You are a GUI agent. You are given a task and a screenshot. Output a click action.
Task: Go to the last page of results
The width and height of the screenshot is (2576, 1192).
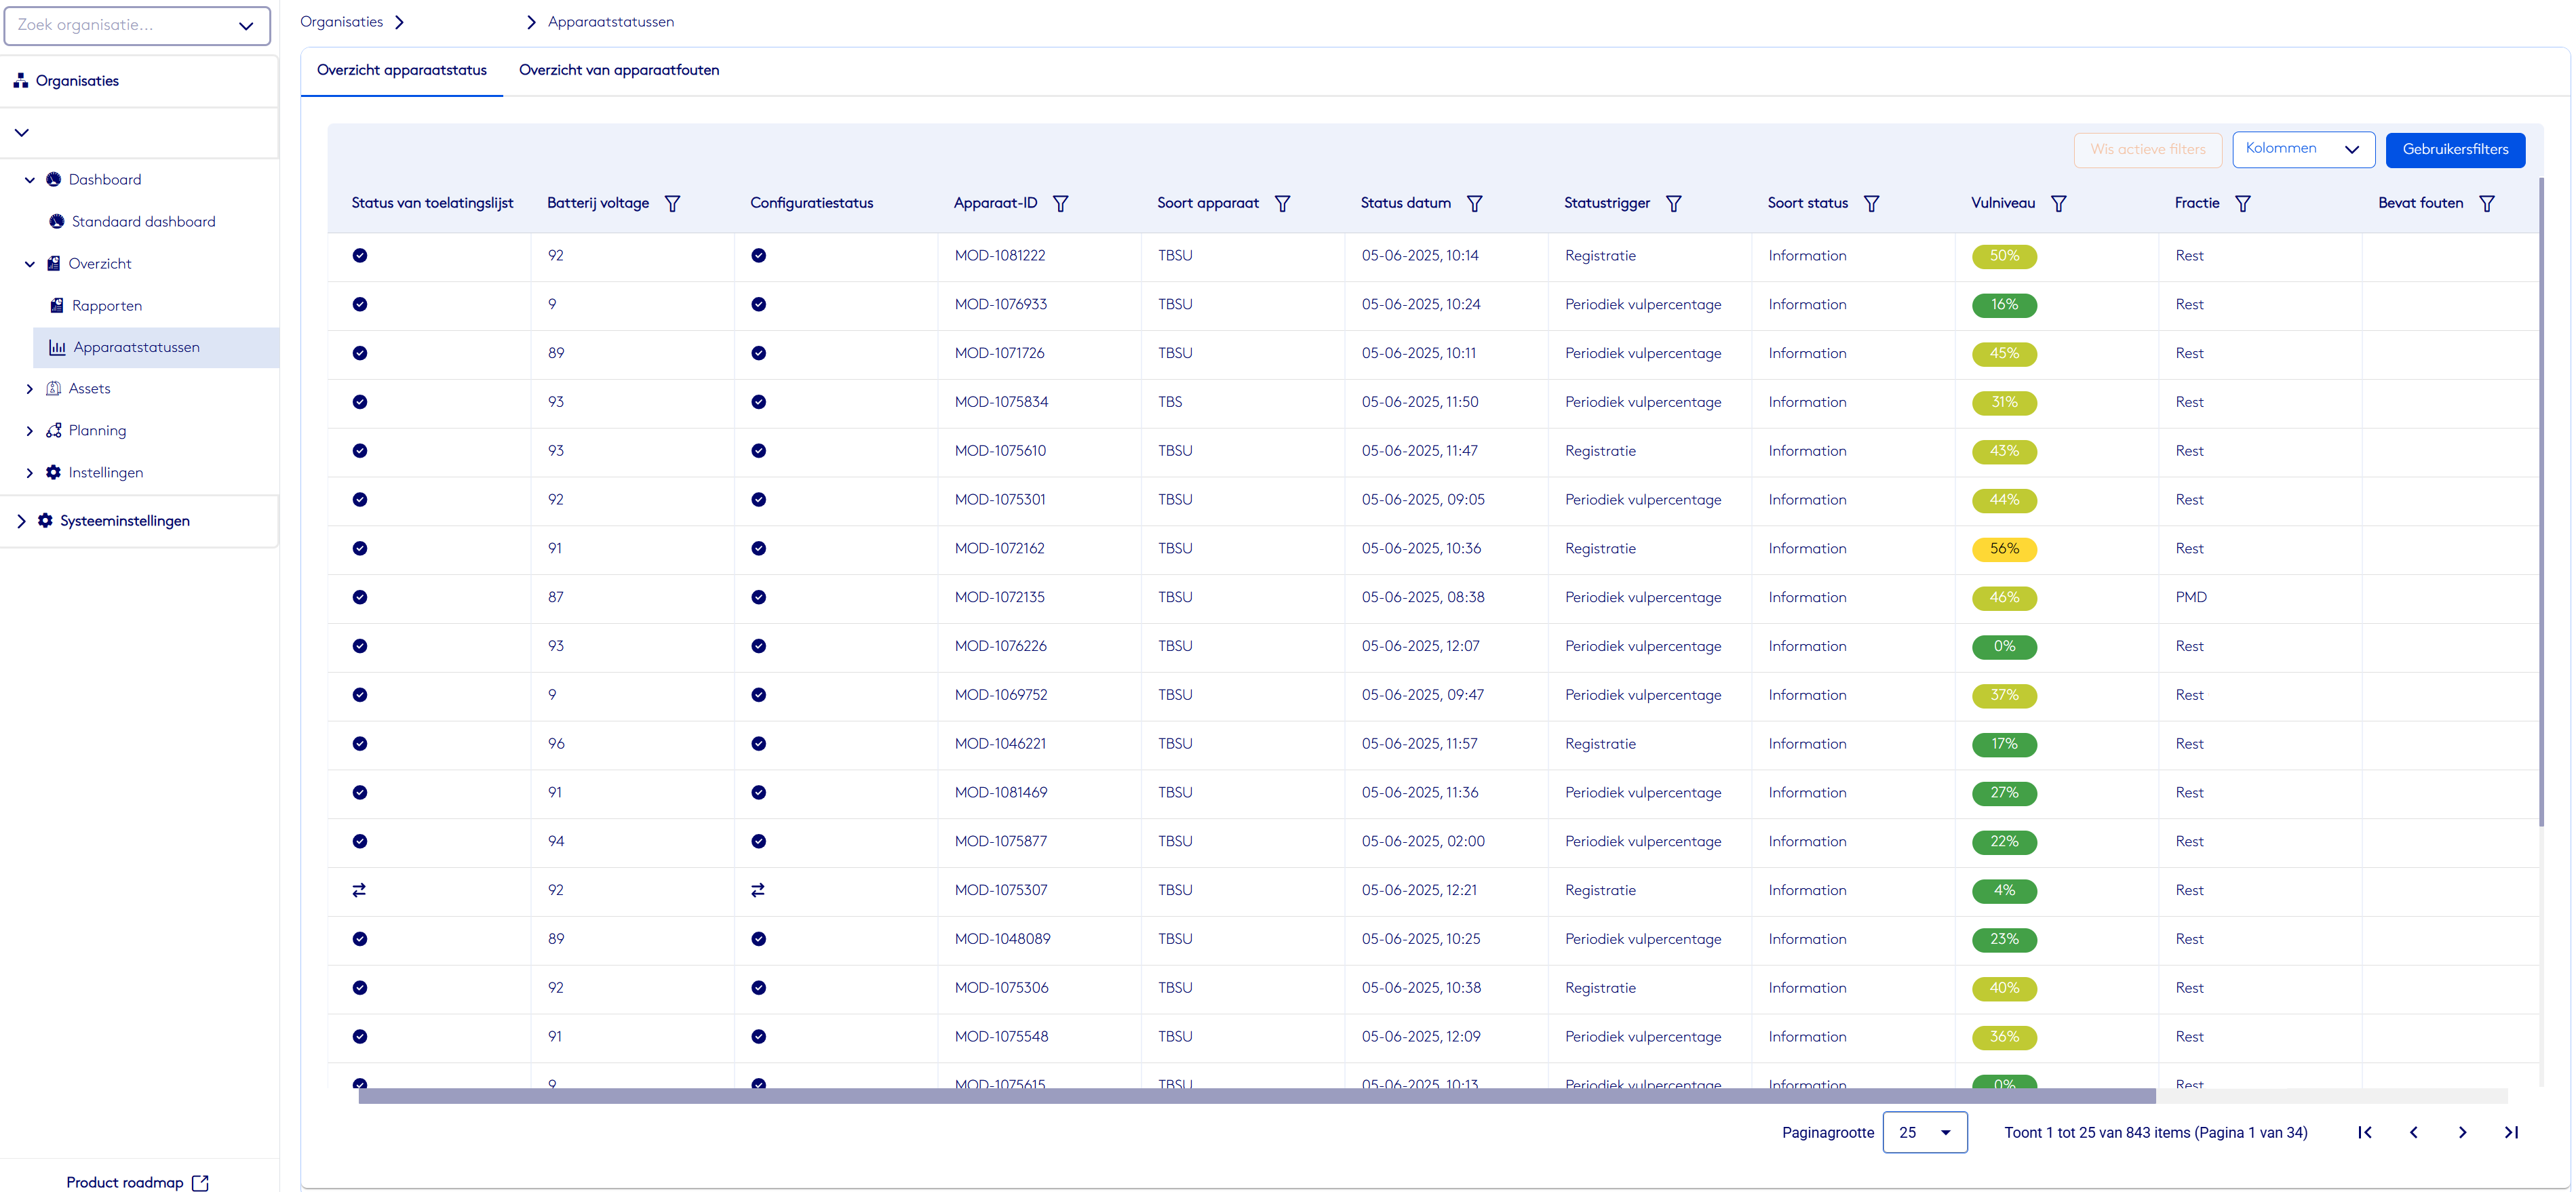point(2510,1132)
